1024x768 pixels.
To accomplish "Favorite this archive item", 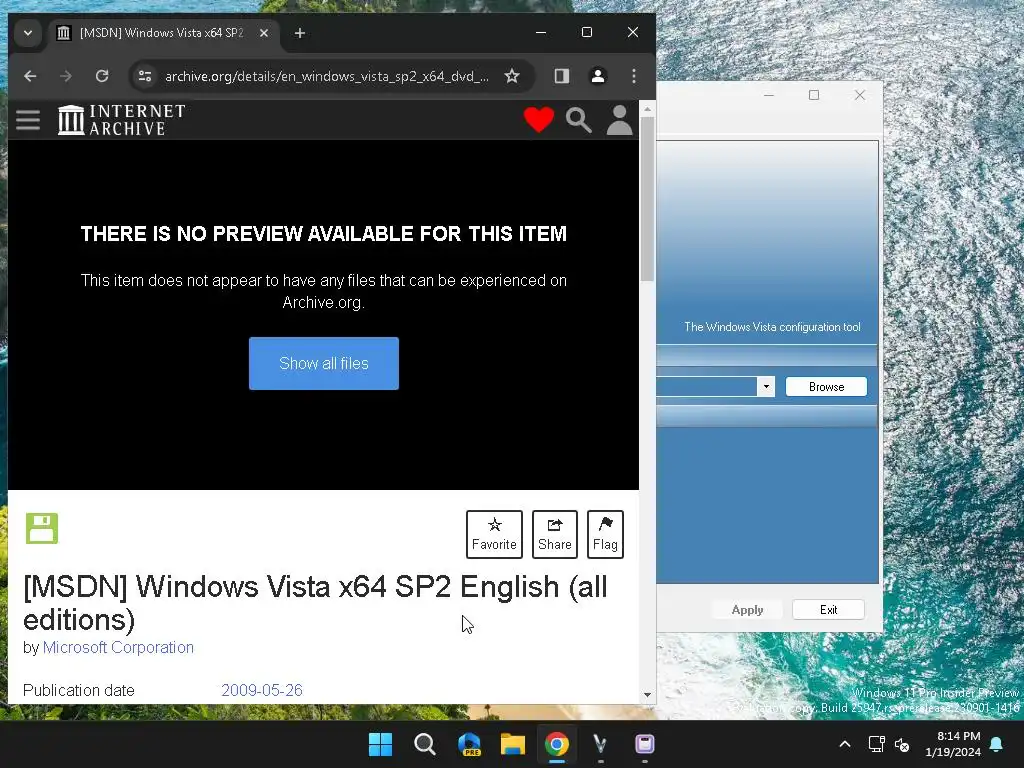I will pos(494,534).
